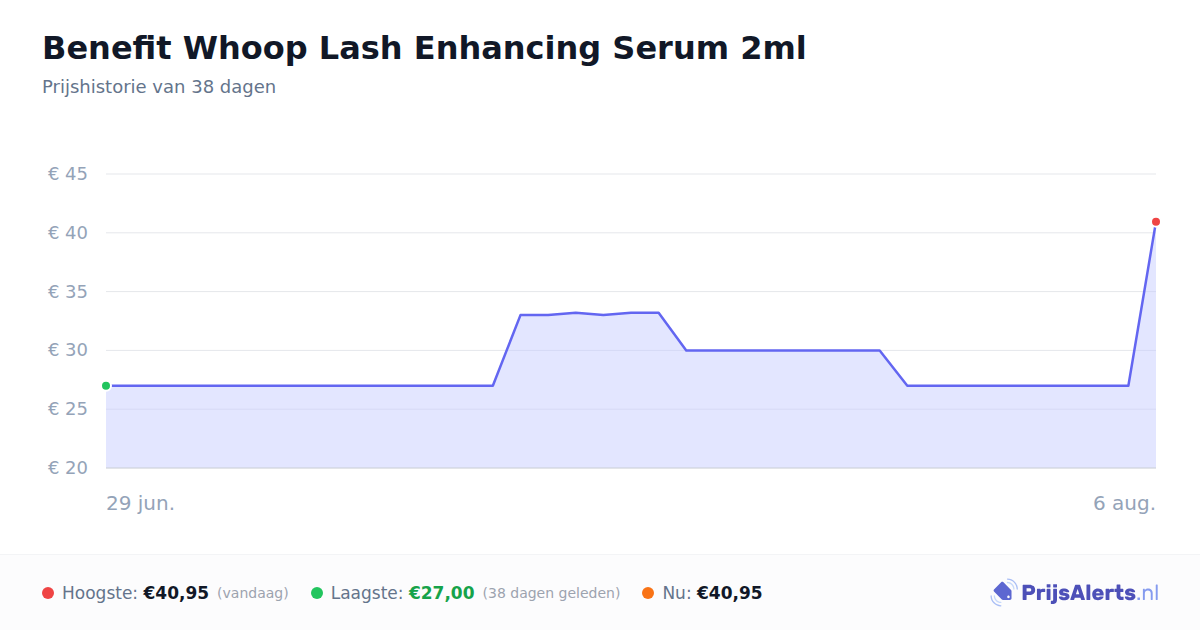Open the PrijsAlerts.nl brand link

point(1075,593)
